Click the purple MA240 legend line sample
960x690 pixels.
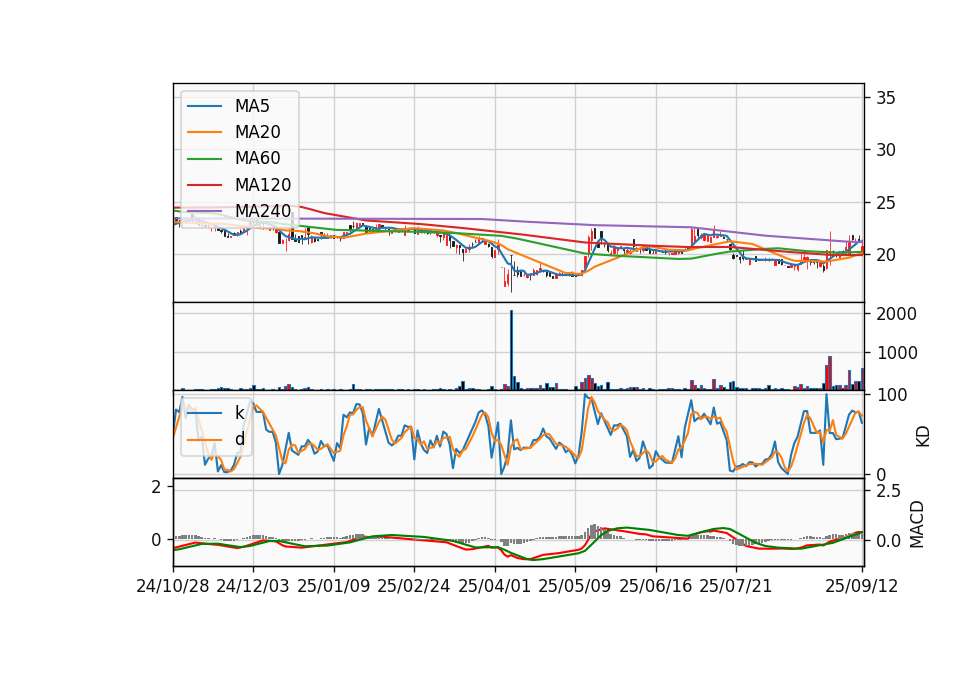pyautogui.click(x=204, y=211)
